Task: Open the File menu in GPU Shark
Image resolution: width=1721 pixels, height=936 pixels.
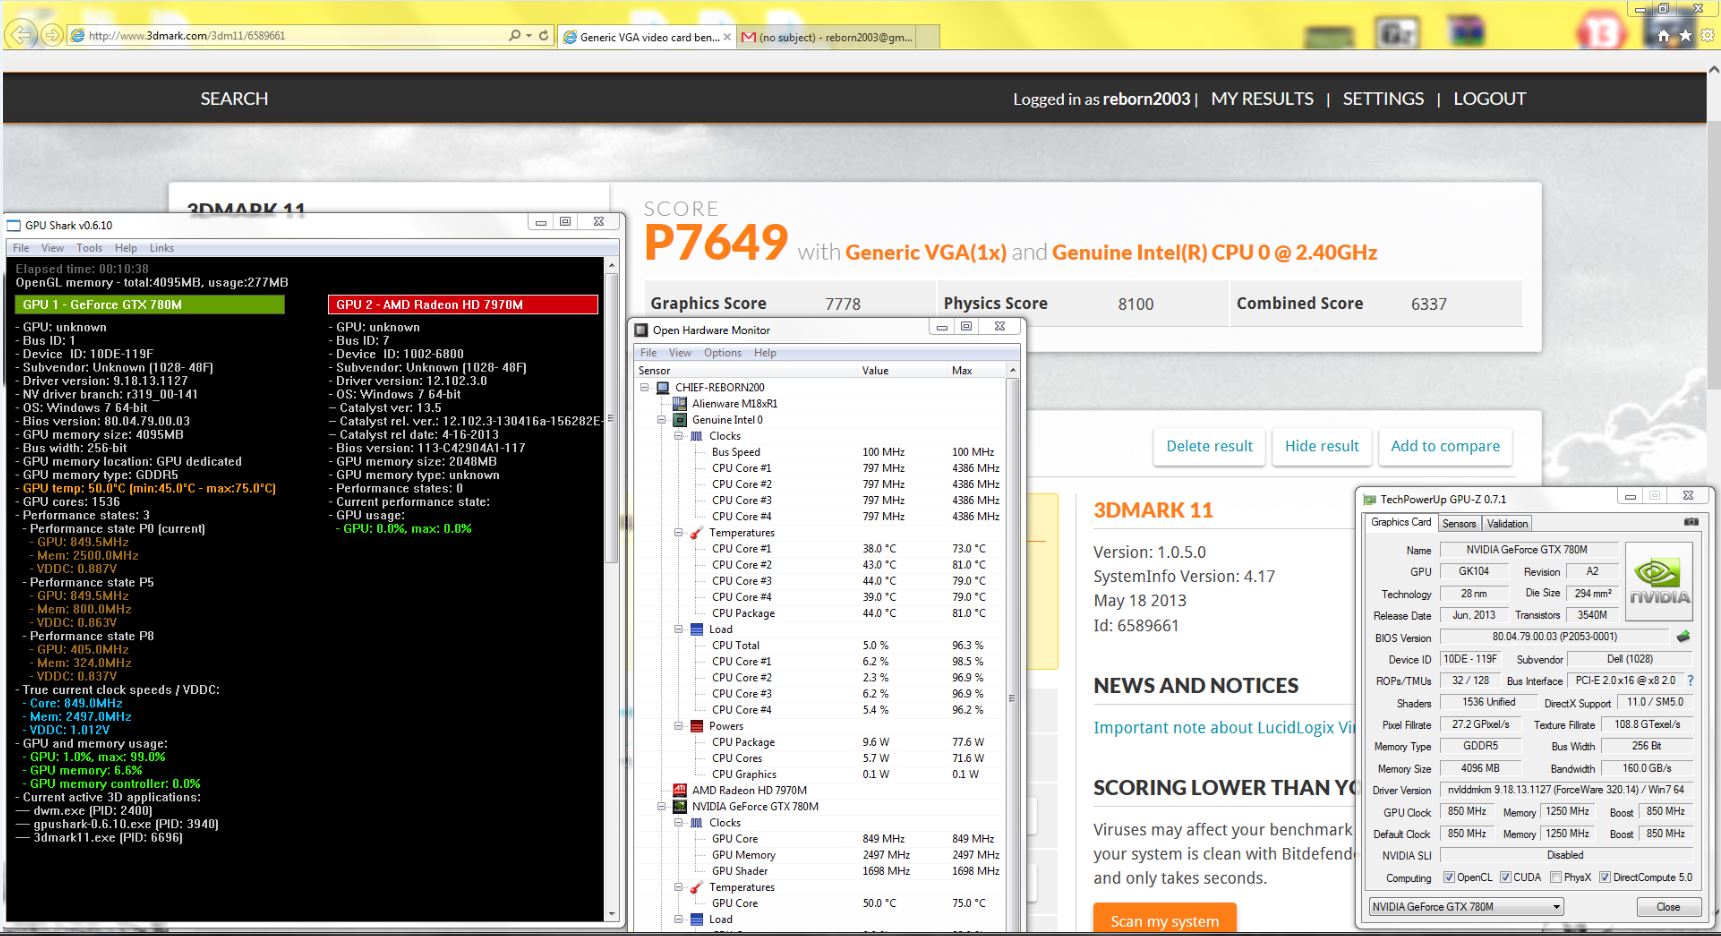Action: tap(21, 248)
